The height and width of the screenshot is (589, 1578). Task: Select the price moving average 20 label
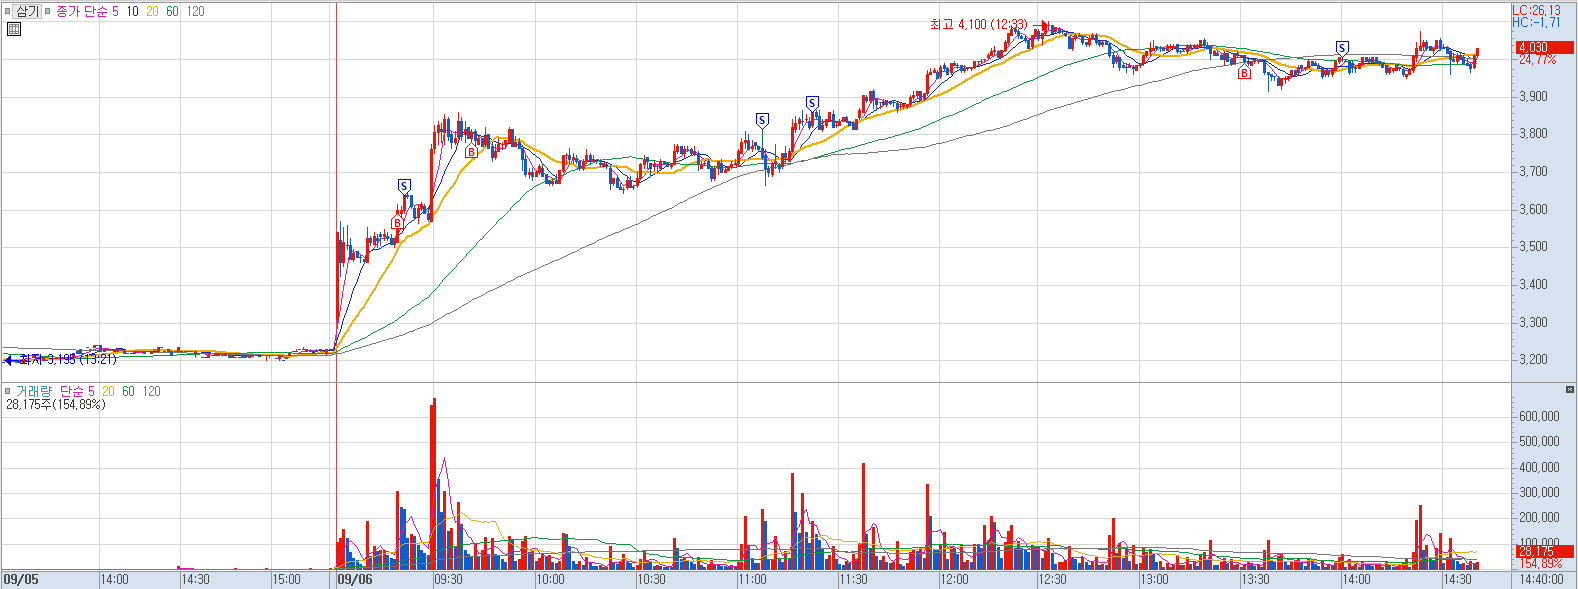(152, 11)
